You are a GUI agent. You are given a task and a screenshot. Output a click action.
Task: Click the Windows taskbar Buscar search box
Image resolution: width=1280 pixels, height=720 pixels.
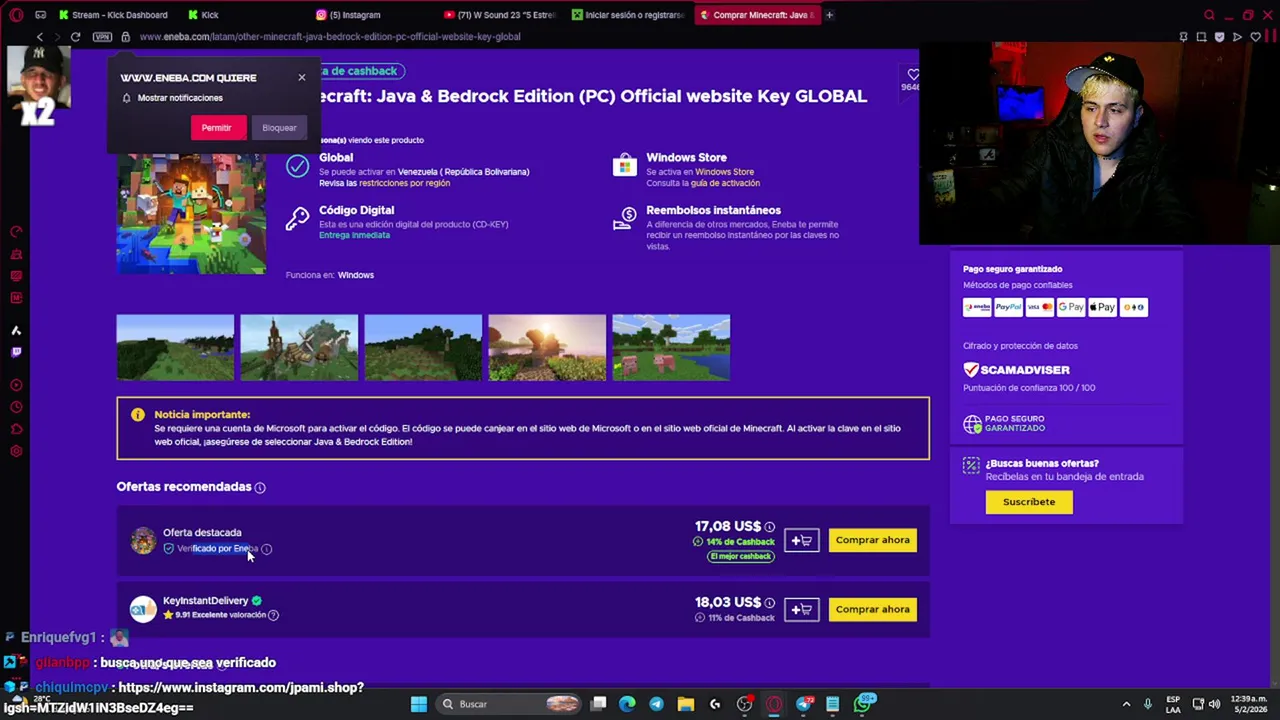pyautogui.click(x=510, y=704)
